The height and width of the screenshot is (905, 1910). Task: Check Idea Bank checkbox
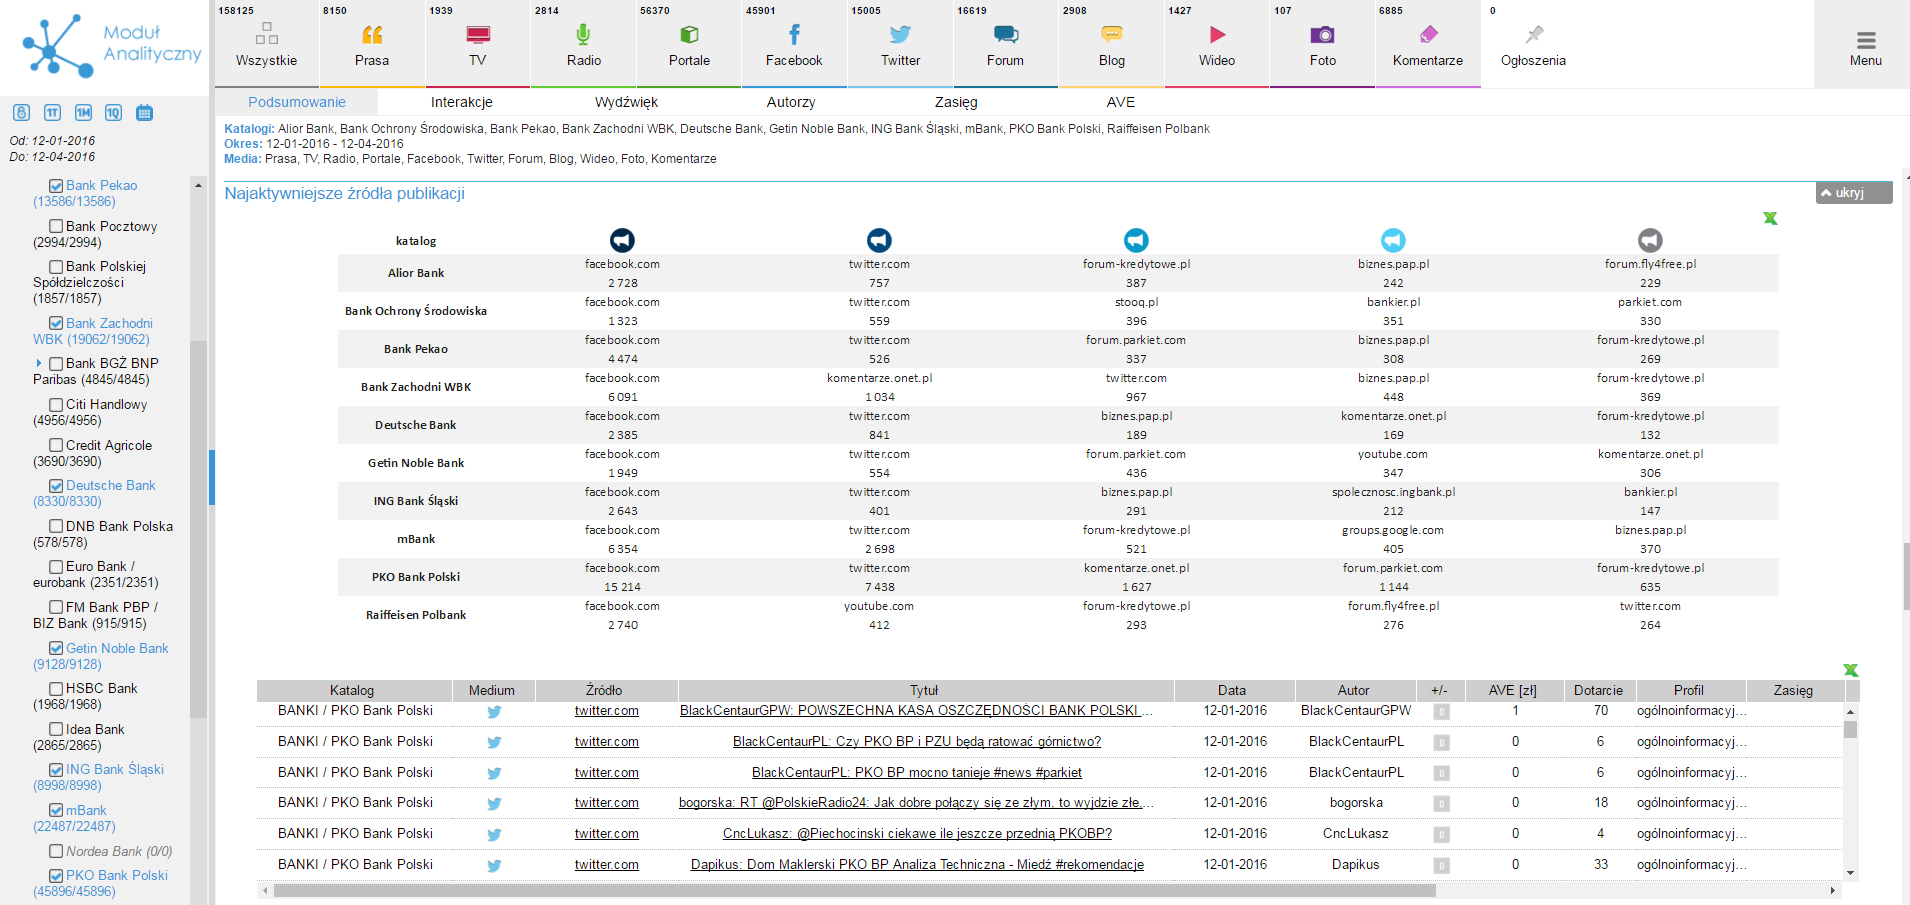click(x=56, y=730)
